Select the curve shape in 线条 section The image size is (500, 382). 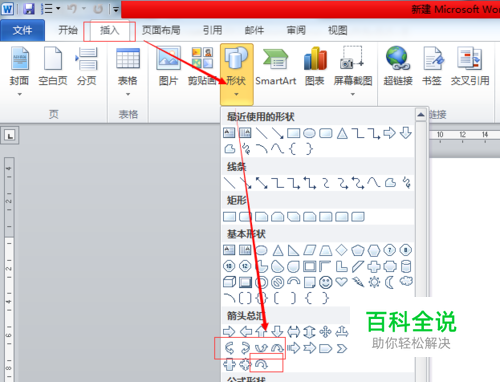[x=373, y=183]
